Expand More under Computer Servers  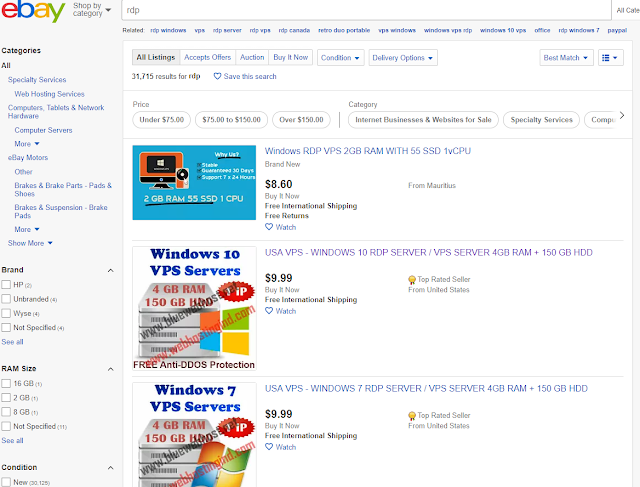[27, 144]
